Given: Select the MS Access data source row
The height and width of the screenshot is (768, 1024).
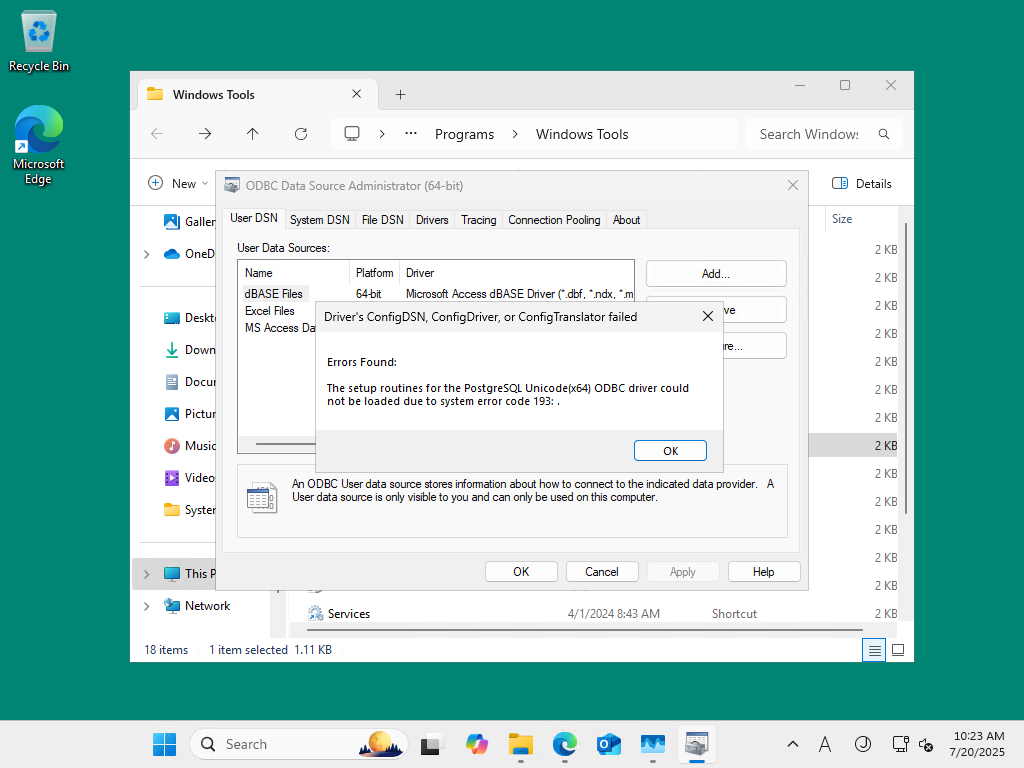Looking at the screenshot, I should pyautogui.click(x=280, y=328).
